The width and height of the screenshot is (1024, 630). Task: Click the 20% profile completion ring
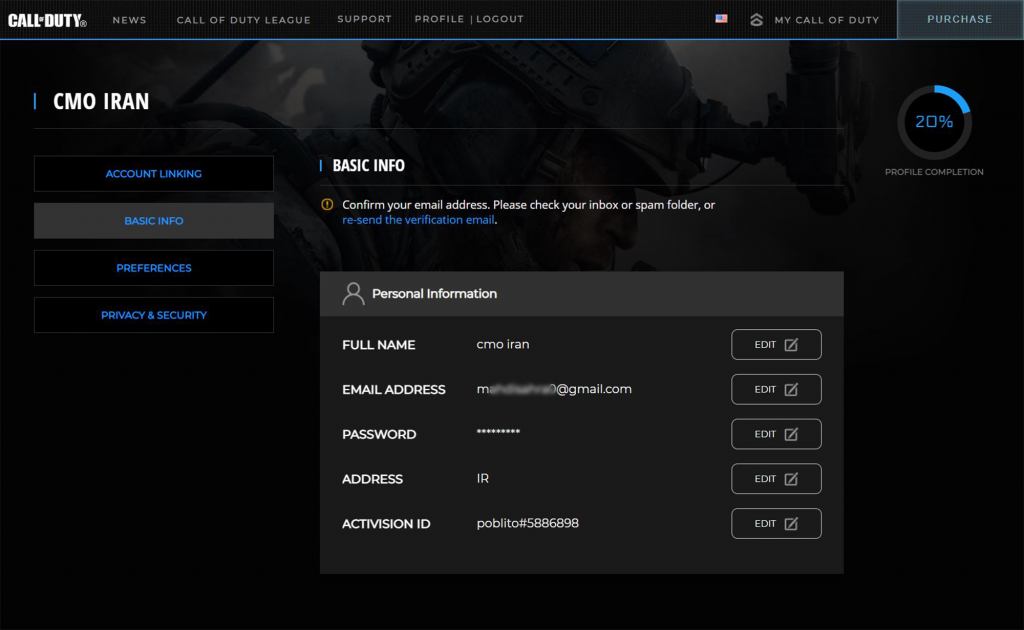tap(934, 122)
